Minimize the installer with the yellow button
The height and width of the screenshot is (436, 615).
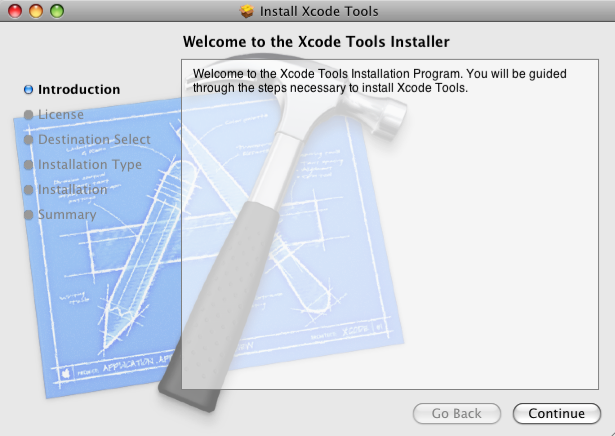click(34, 12)
